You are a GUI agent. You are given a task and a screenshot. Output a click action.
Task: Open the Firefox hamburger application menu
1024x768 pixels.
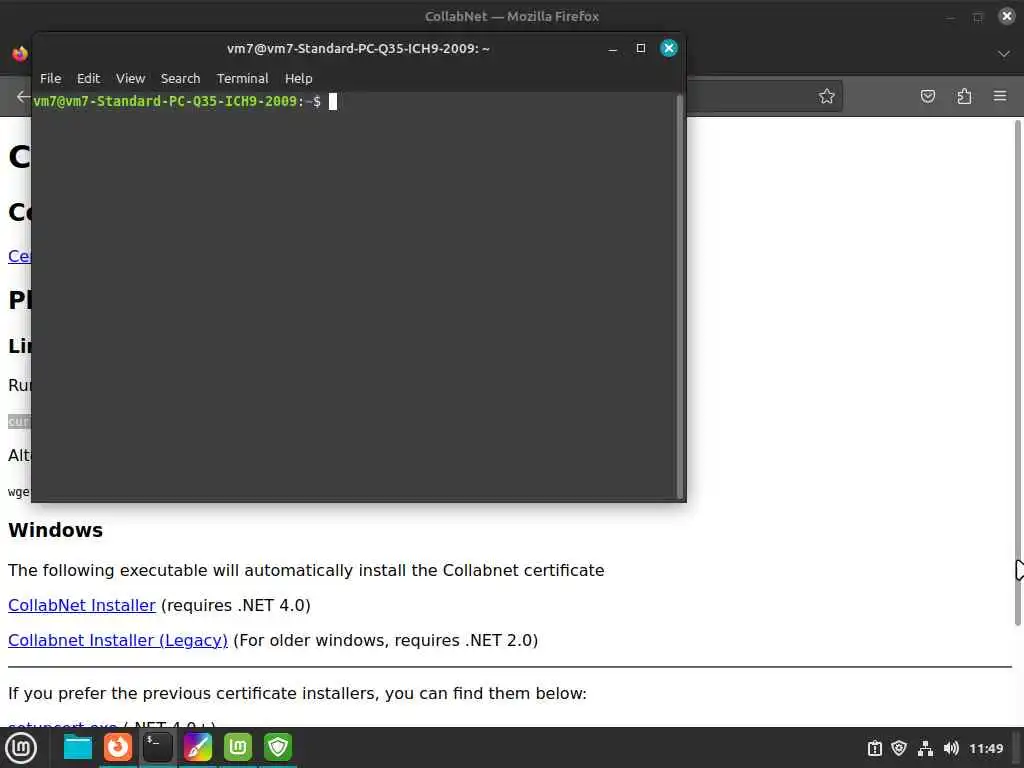click(1000, 96)
